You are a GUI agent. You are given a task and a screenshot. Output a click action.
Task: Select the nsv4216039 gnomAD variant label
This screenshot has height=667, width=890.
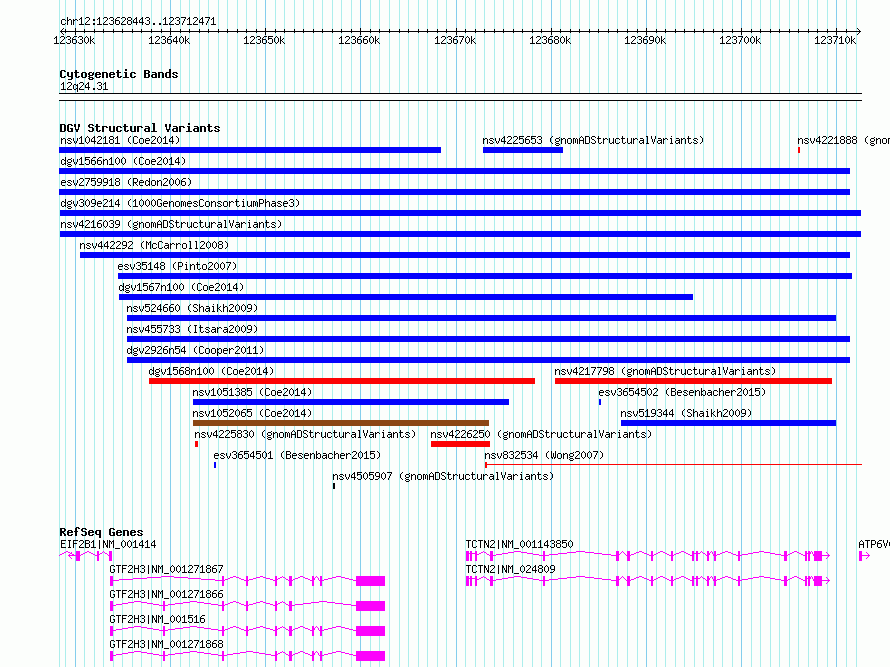171,224
